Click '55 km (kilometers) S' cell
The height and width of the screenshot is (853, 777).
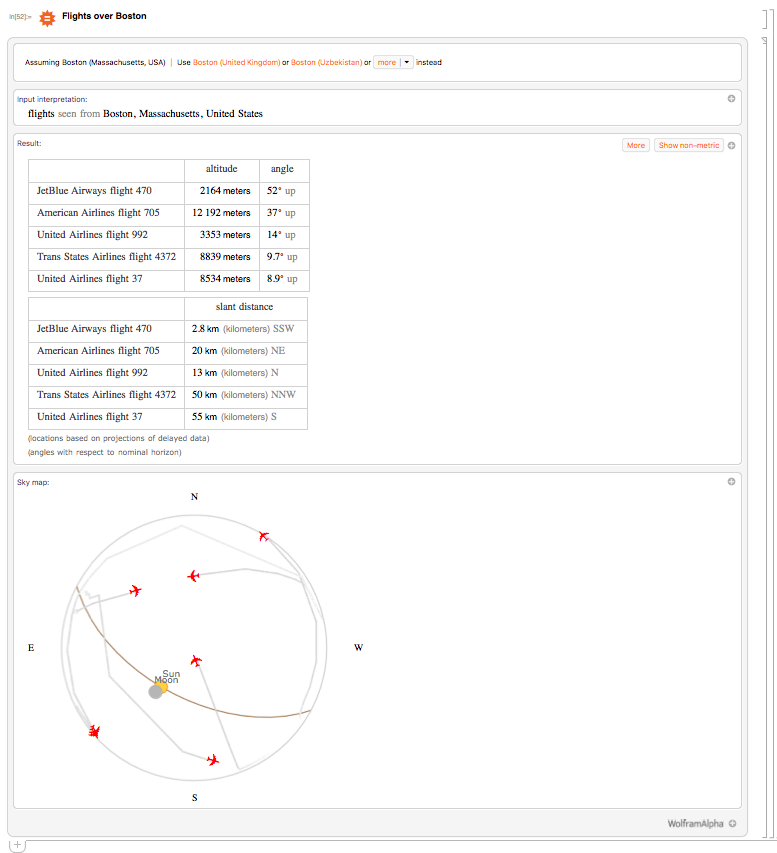(x=234, y=417)
